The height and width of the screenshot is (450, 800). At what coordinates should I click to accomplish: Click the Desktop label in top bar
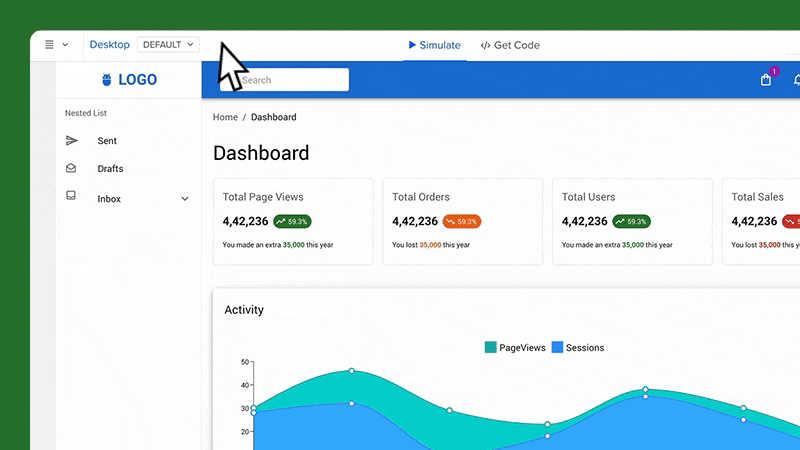pyautogui.click(x=109, y=45)
